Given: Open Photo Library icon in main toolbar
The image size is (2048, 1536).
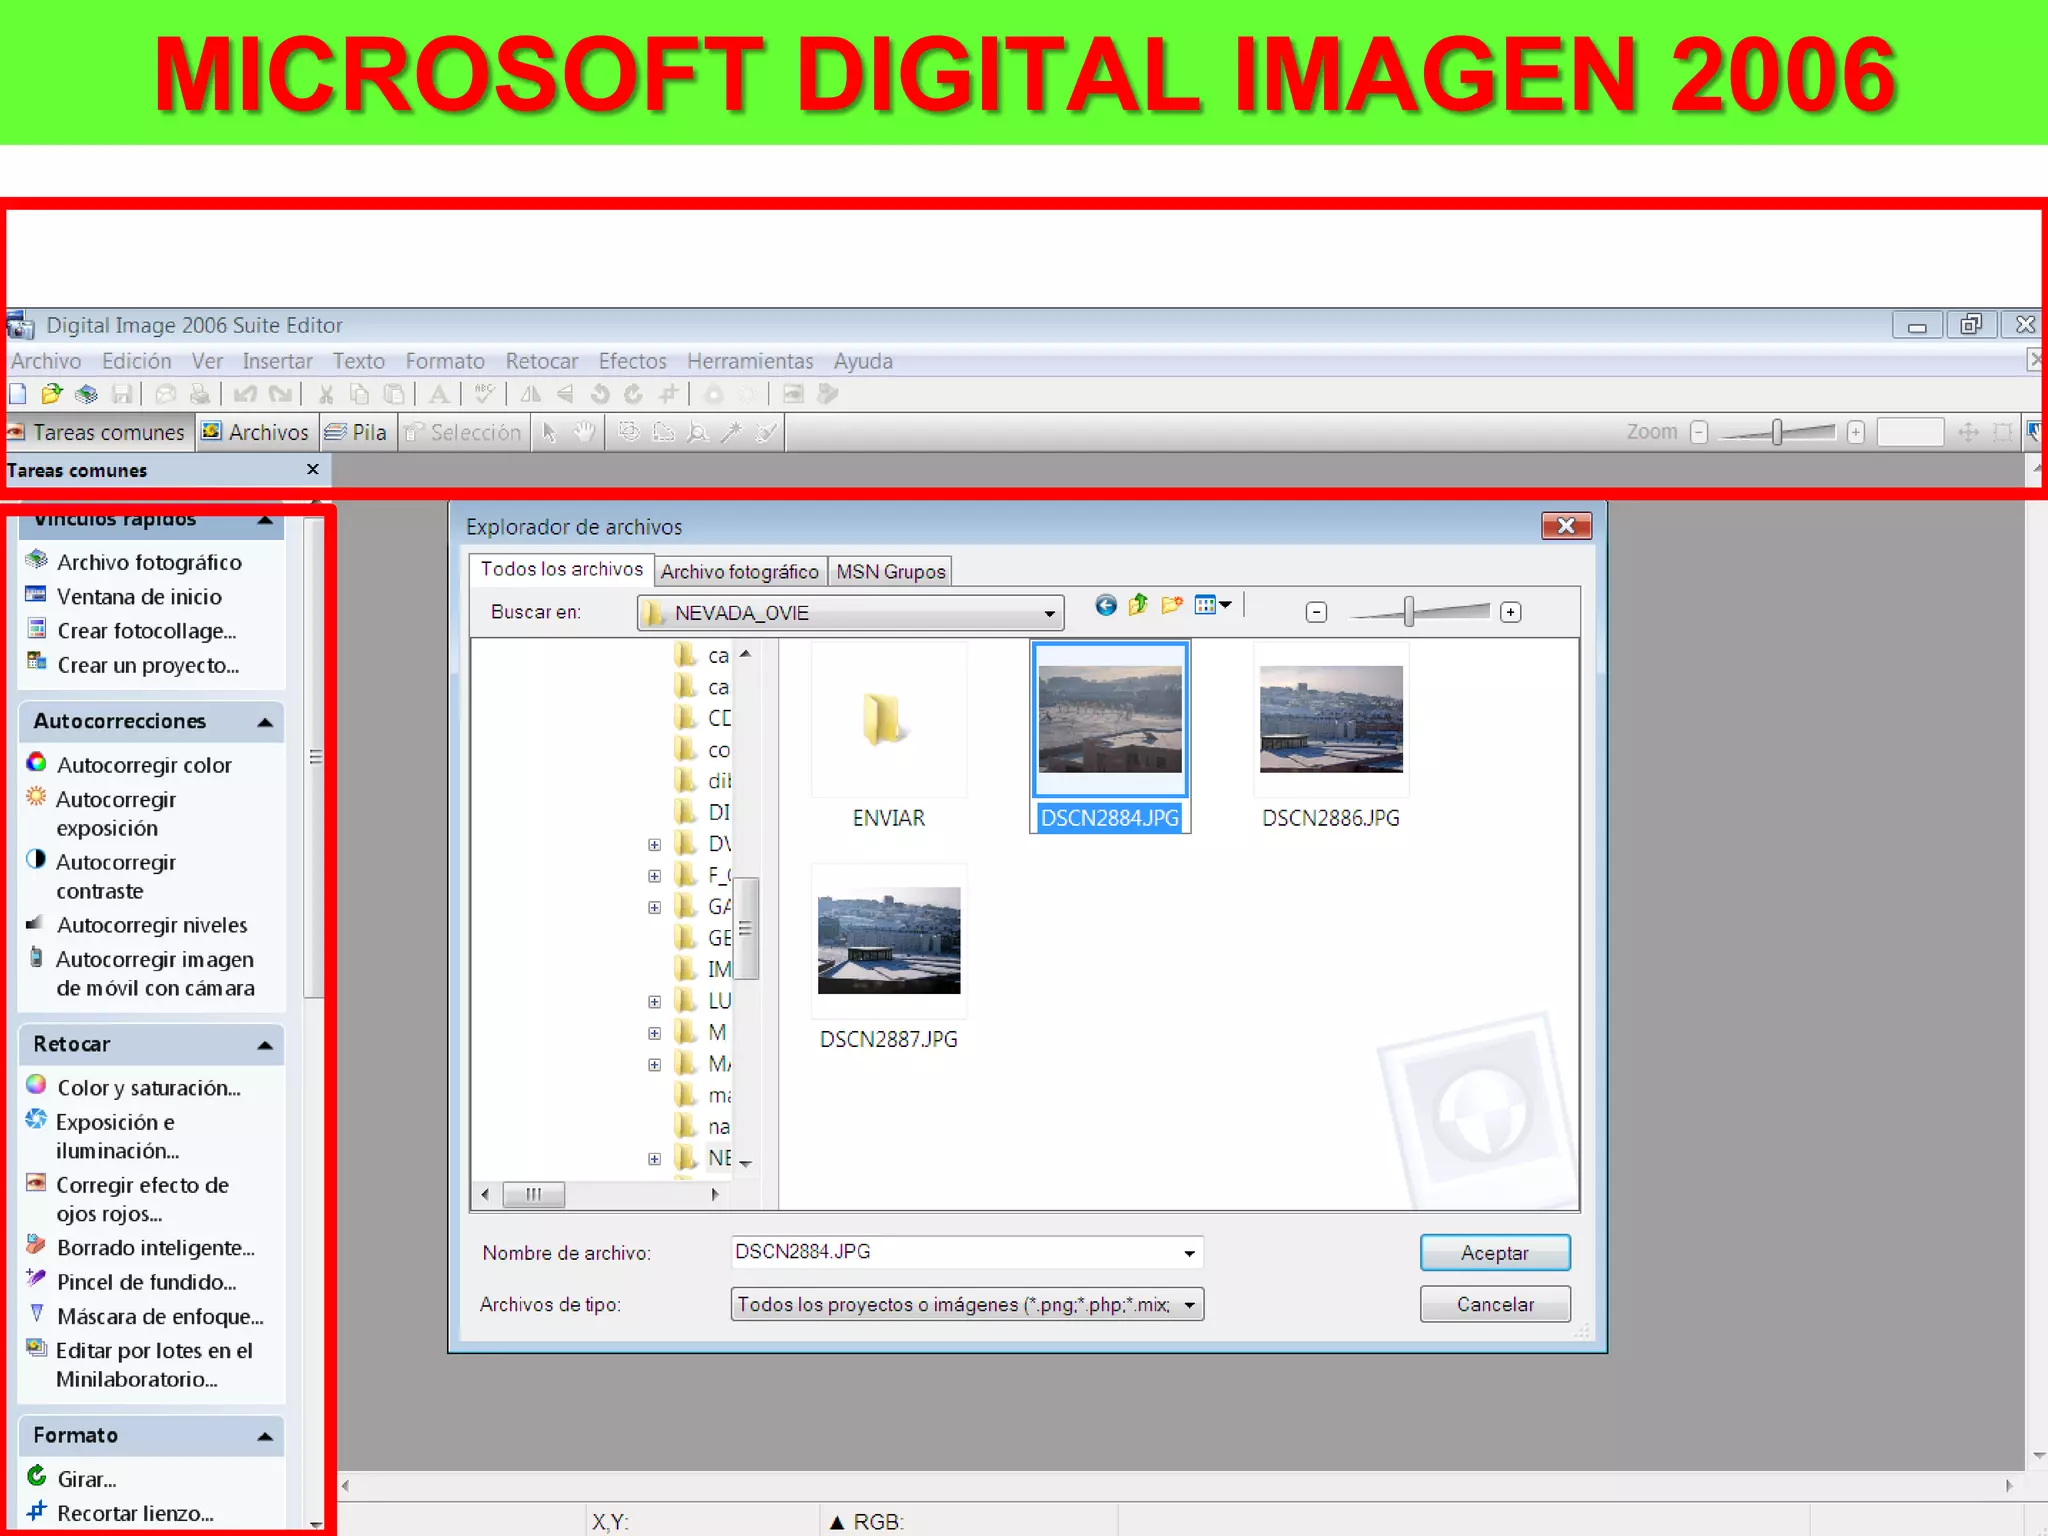Looking at the screenshot, I should pos(87,394).
